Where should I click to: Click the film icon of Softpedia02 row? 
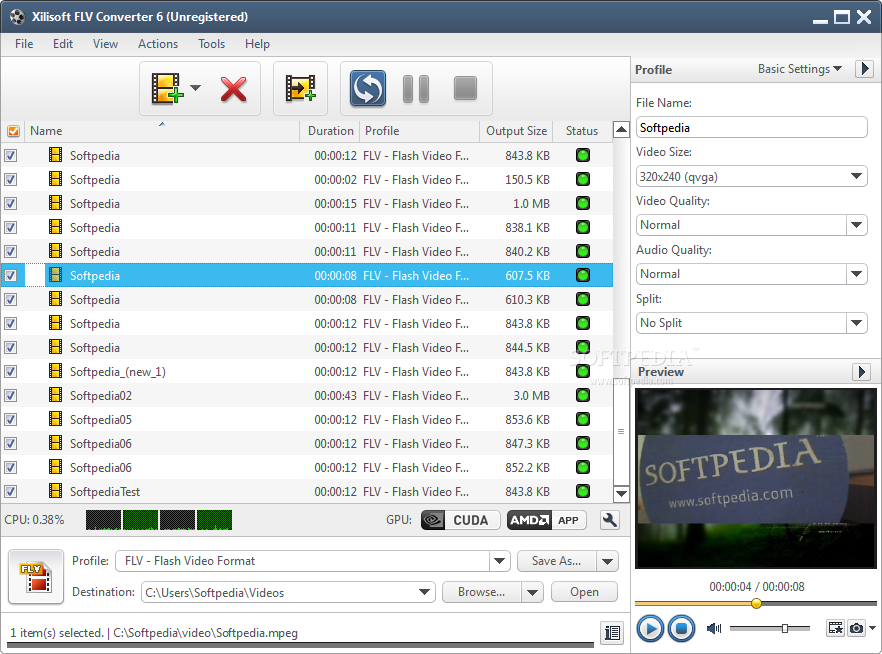55,395
